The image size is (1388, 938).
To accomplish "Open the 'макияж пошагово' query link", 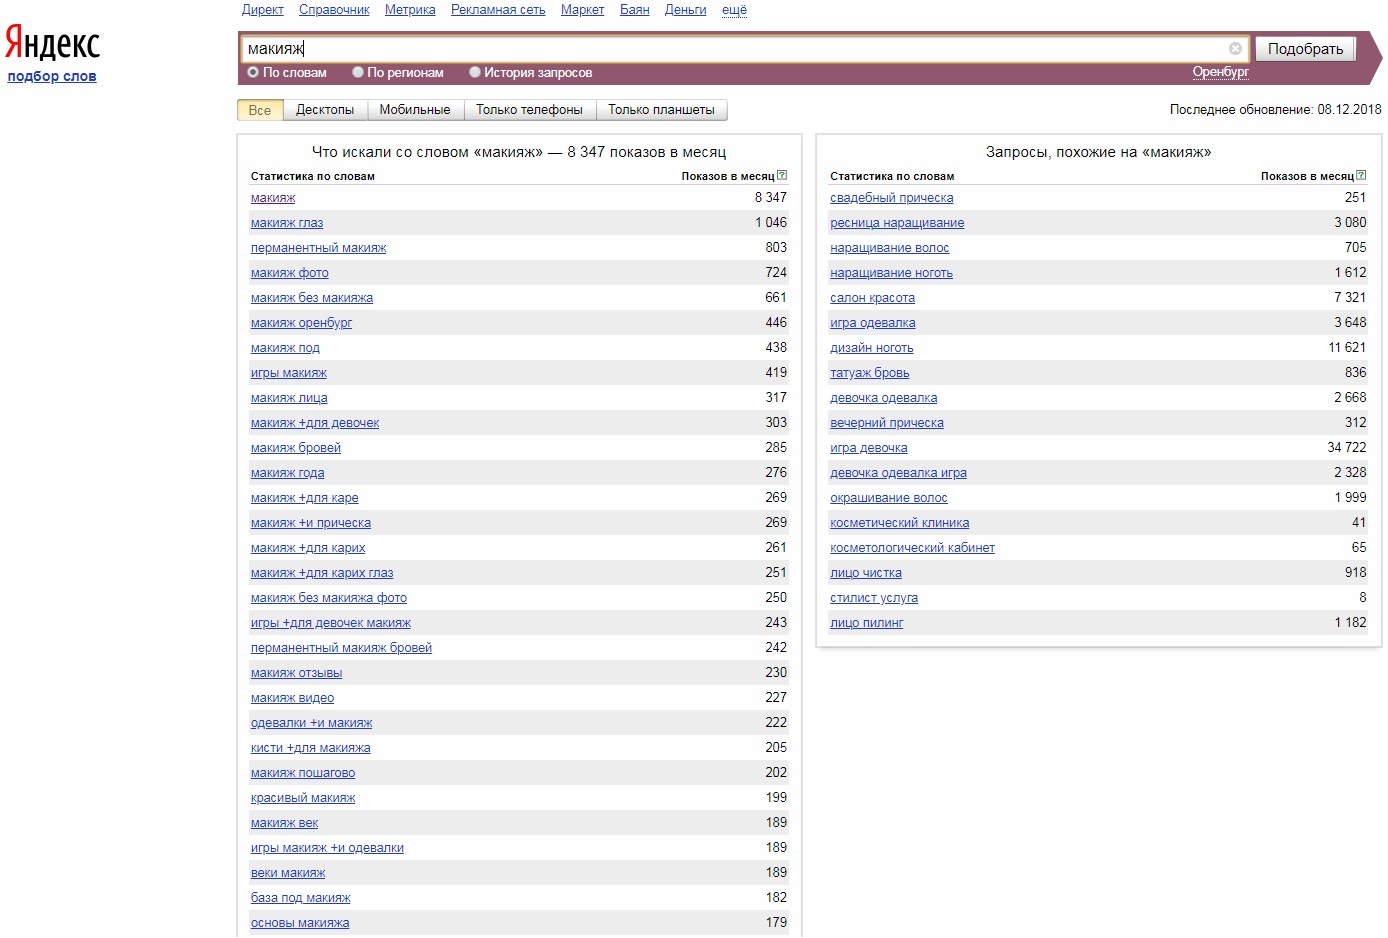I will (x=303, y=773).
